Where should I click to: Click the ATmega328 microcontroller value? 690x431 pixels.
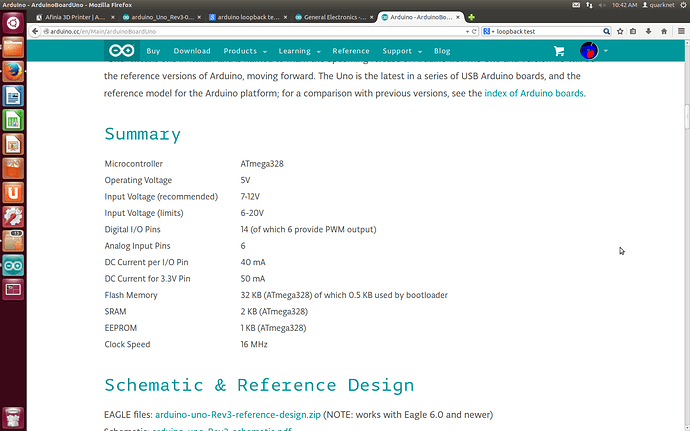tap(262, 164)
